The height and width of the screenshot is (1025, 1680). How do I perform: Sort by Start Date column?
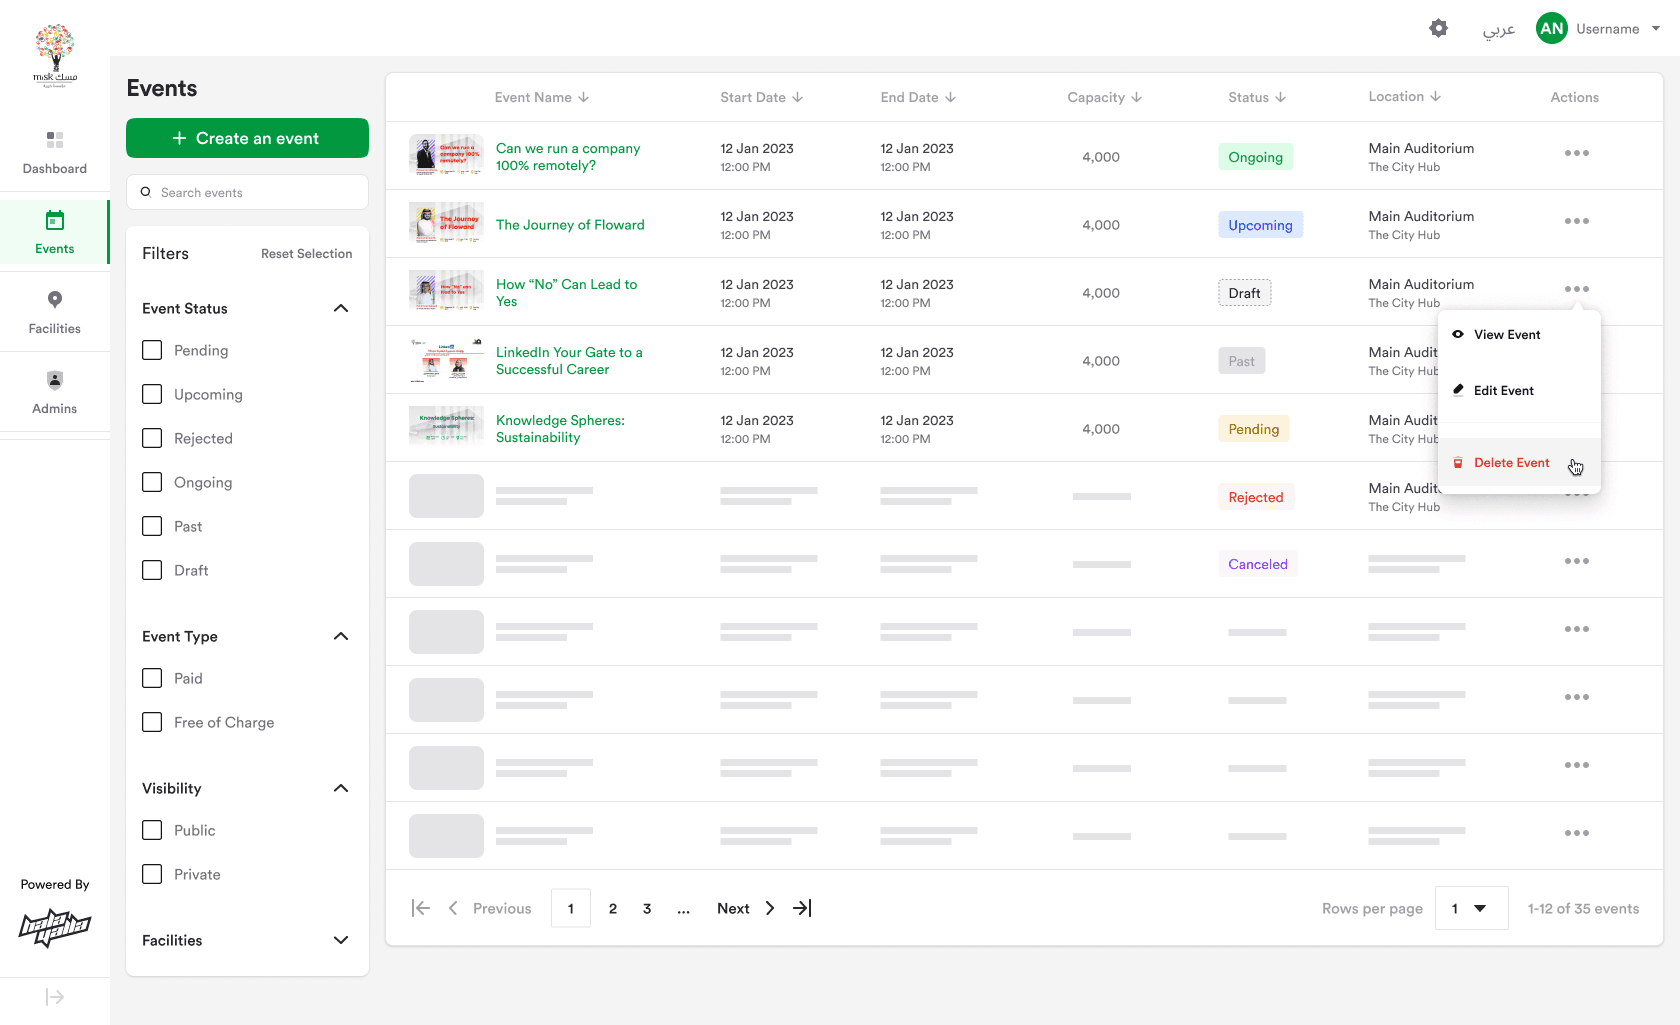pyautogui.click(x=762, y=97)
